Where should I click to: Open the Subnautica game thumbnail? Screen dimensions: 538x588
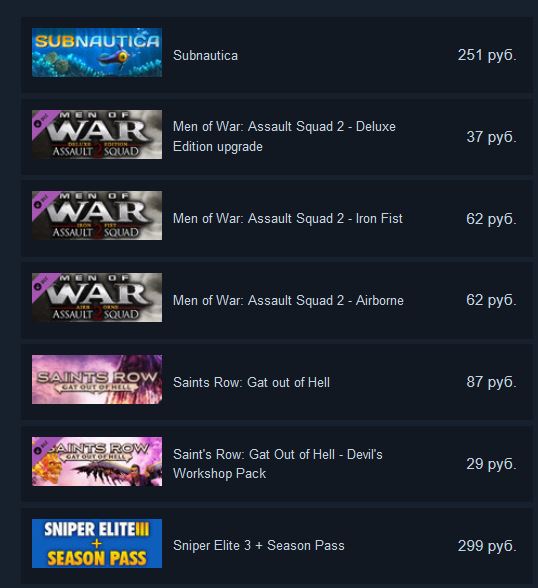coord(97,52)
